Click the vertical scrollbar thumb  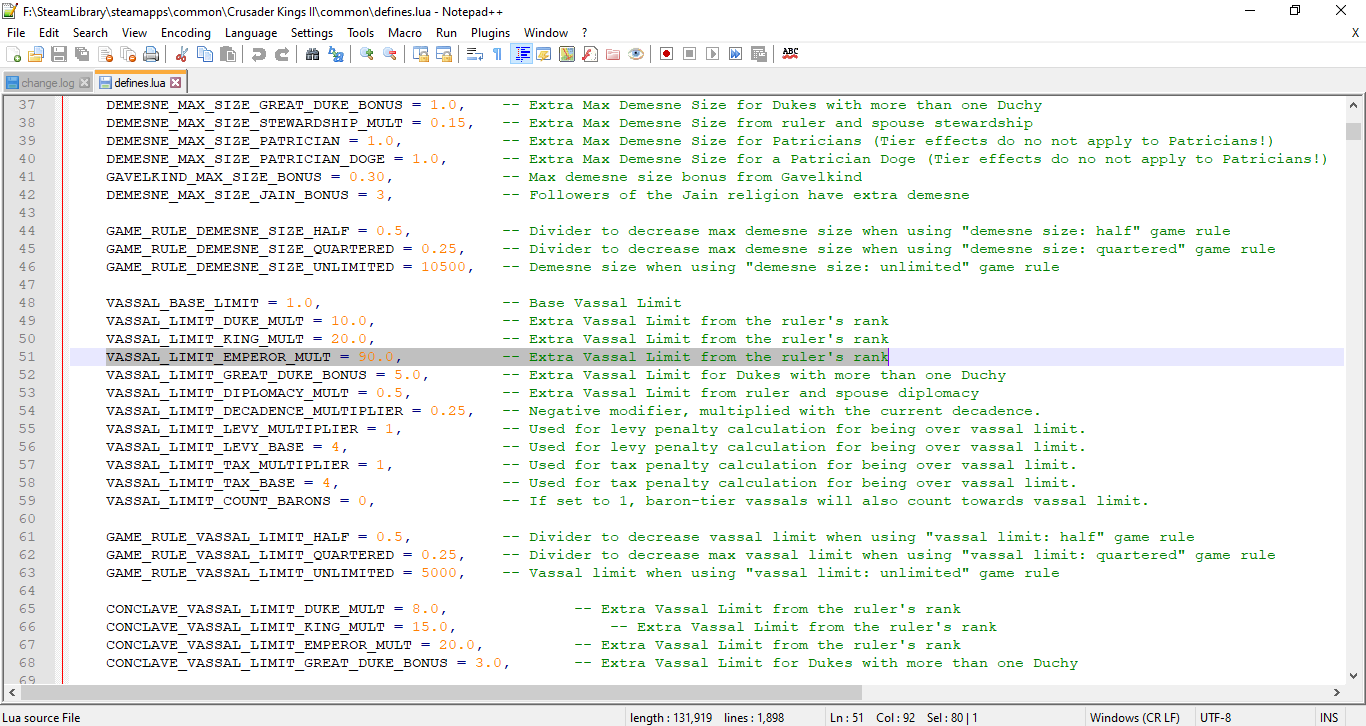coord(1354,131)
